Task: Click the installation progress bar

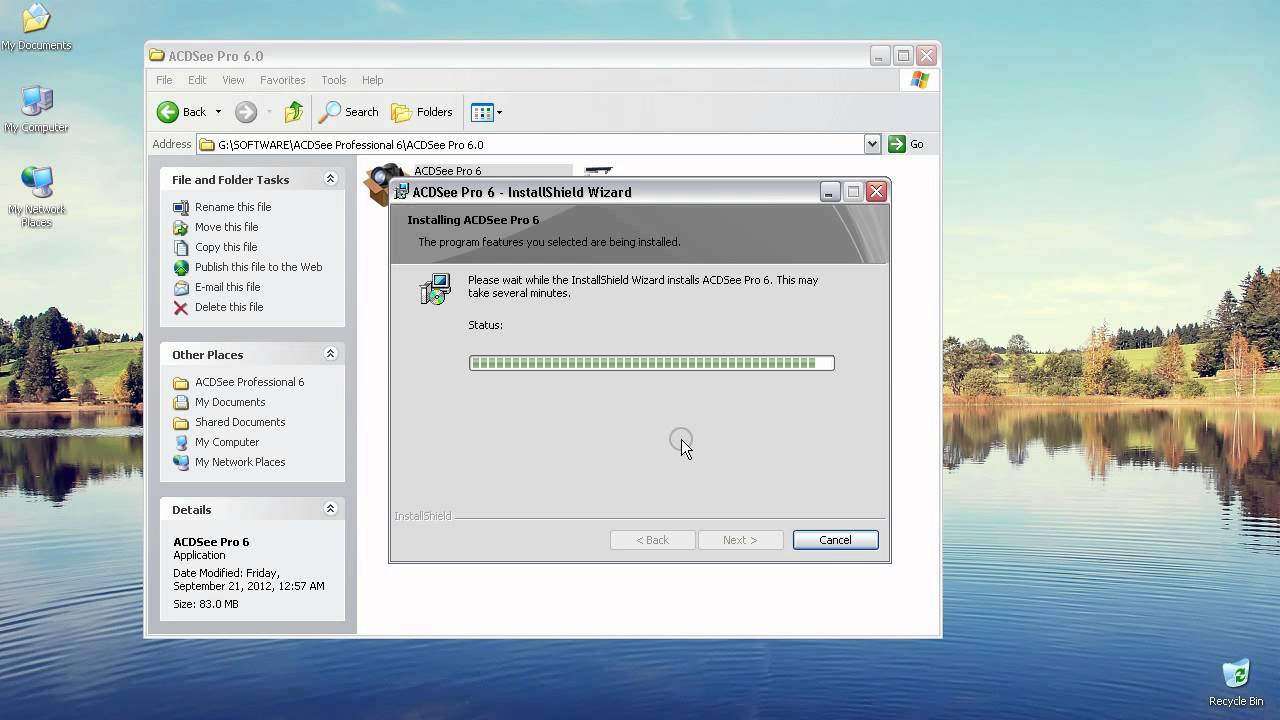Action: [x=652, y=363]
